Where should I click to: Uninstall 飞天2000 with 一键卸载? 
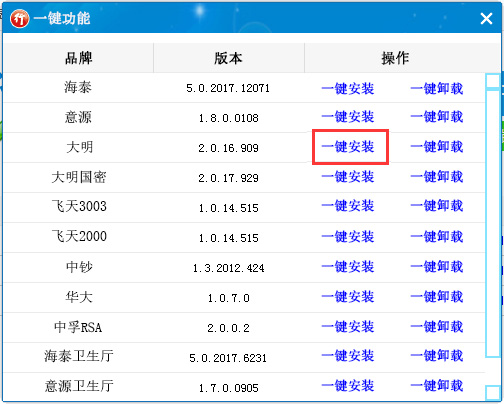(437, 237)
